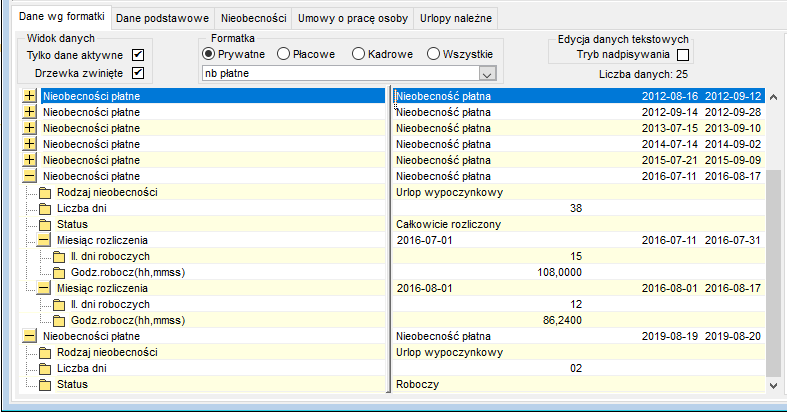Screen dimensions: 787x413
Task: Click the Urlop wypoczynkowy value above the Liczba dni 38 row
Action: coord(449,192)
